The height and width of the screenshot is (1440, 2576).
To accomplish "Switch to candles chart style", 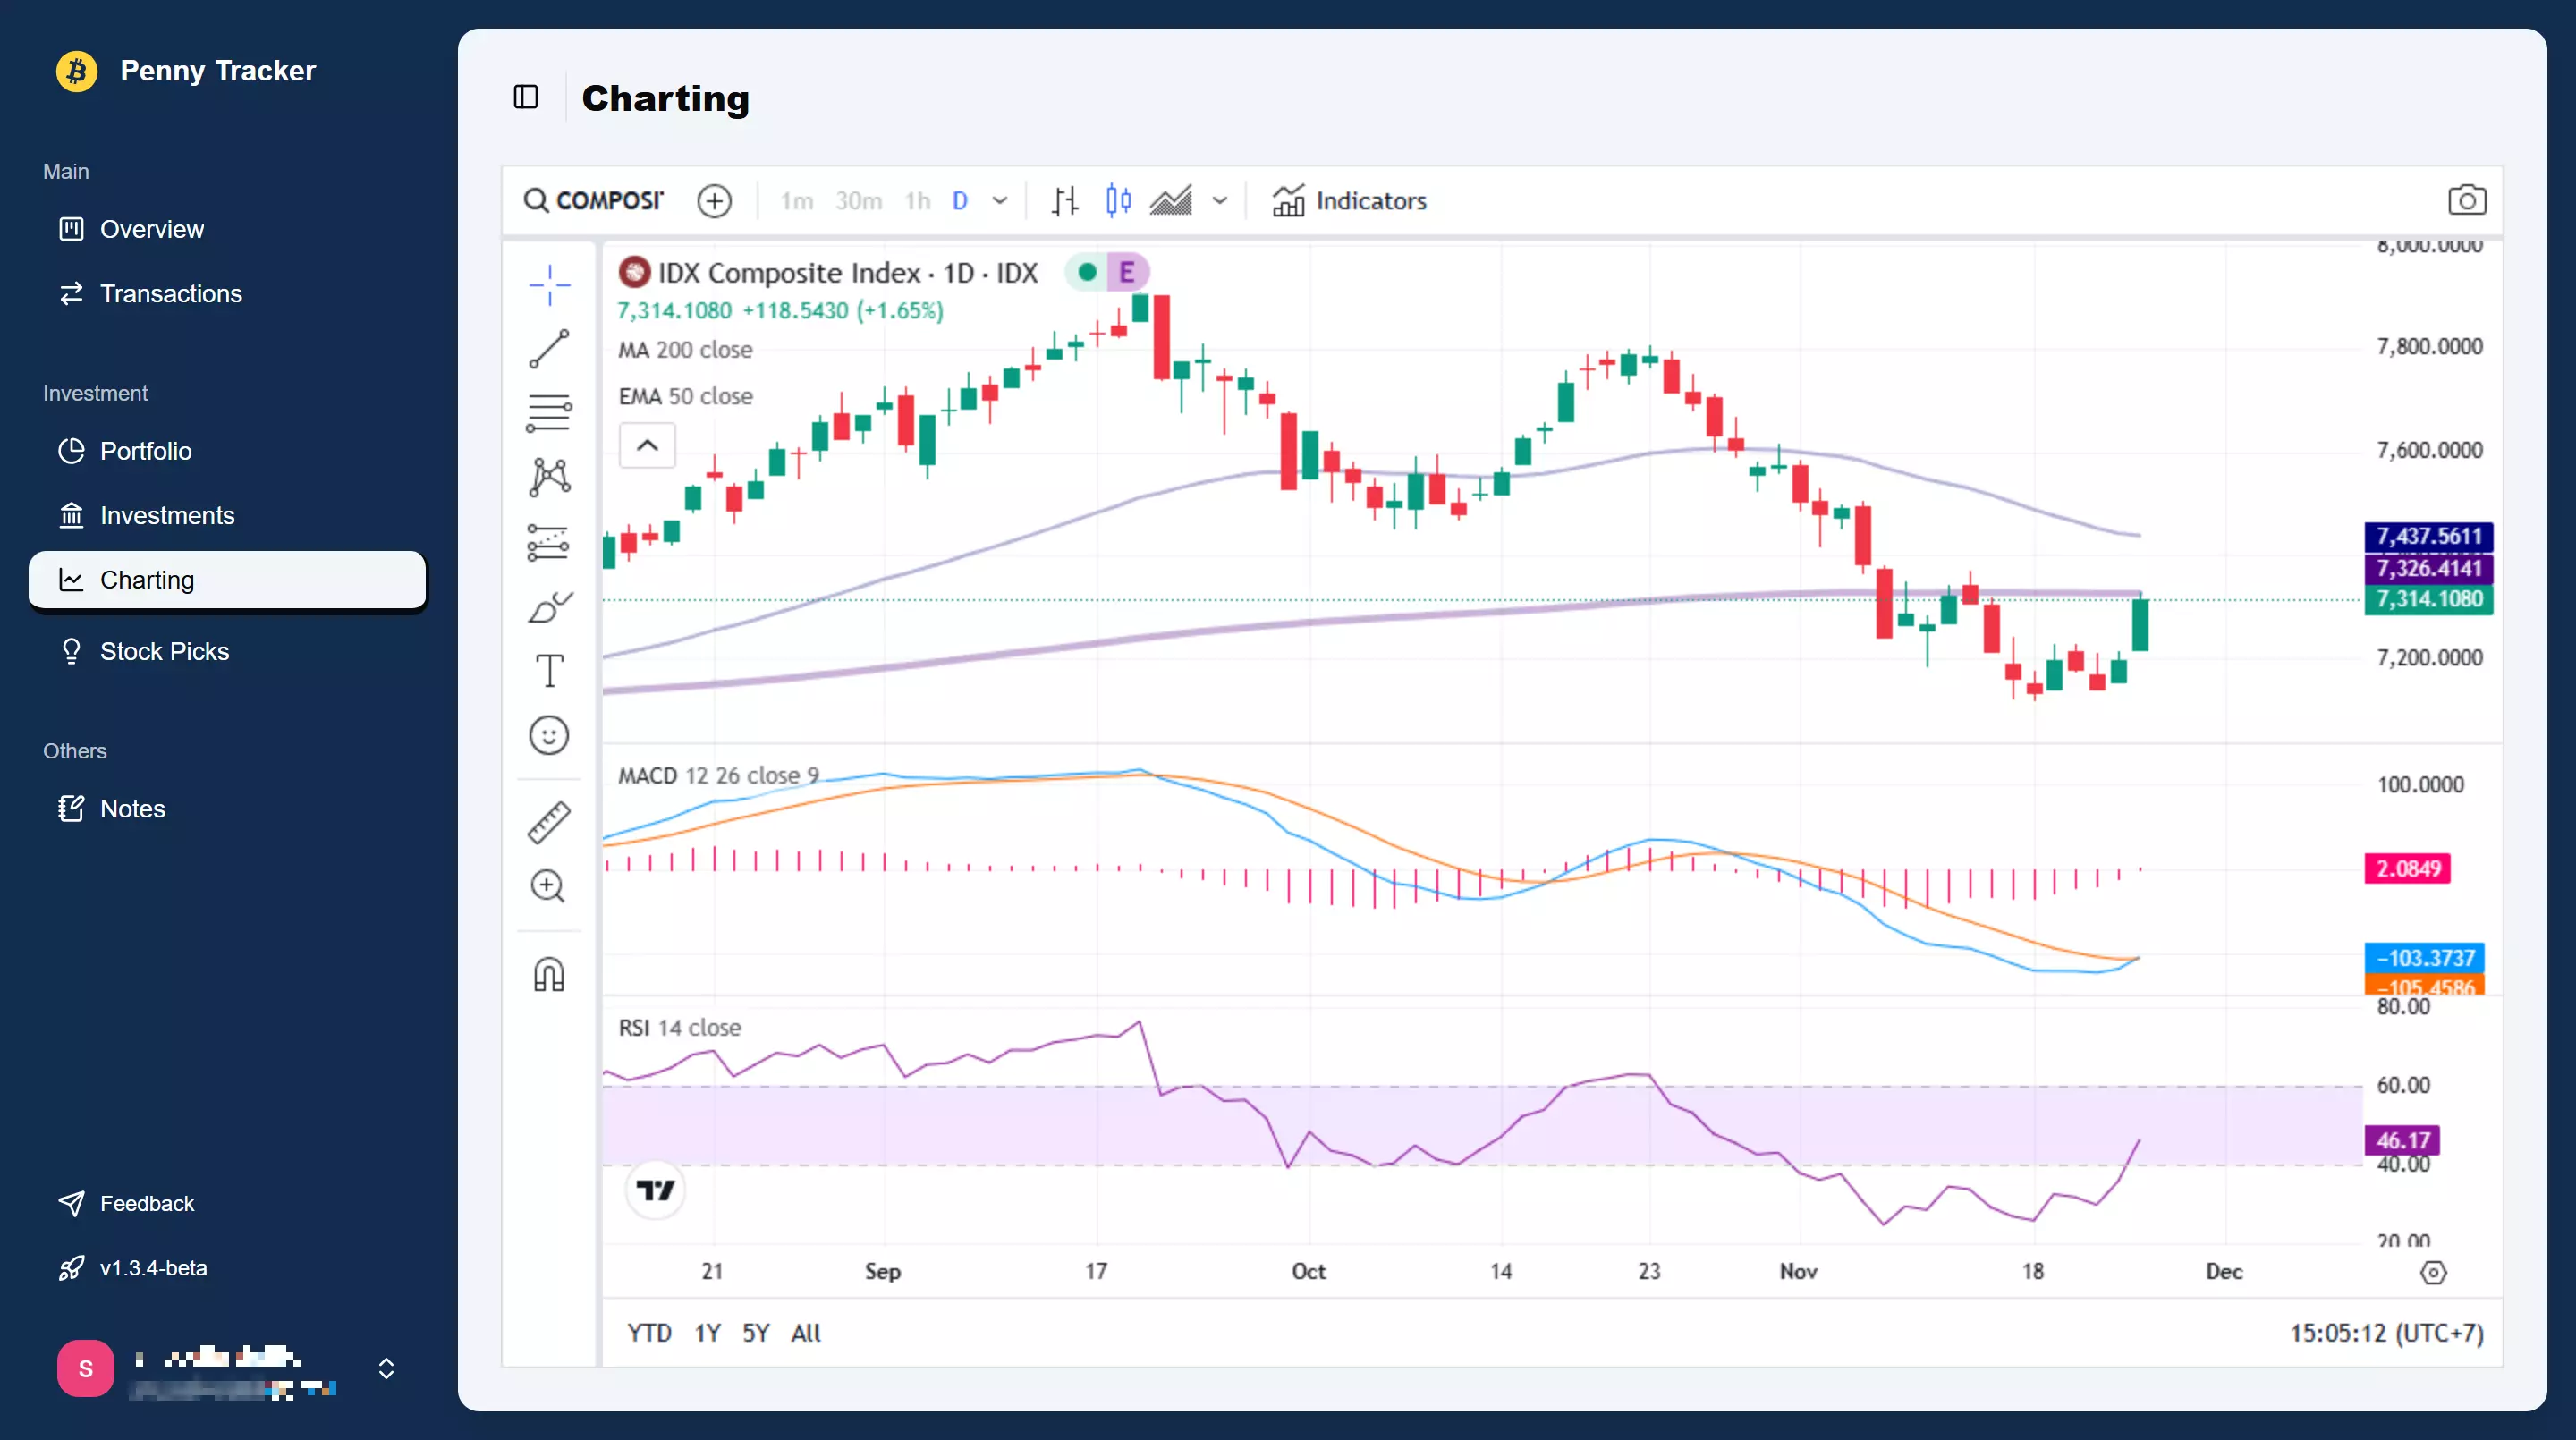I will pyautogui.click(x=1118, y=201).
